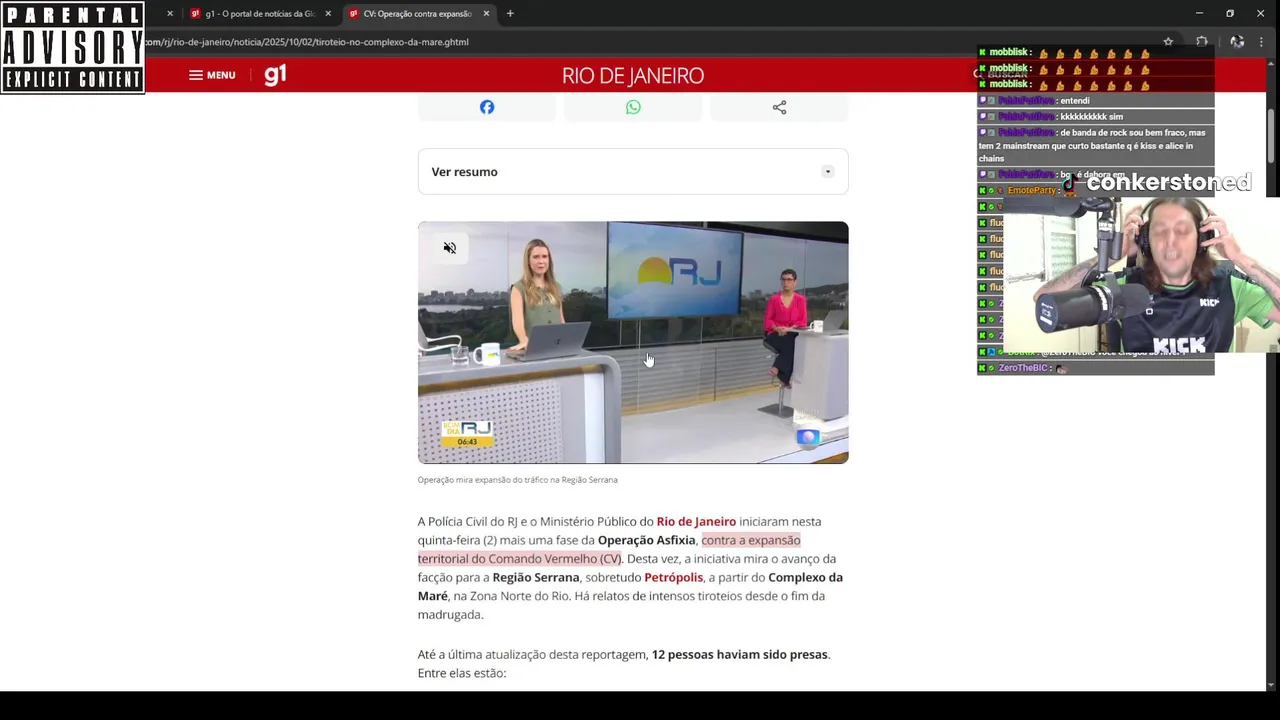
Task: Open the Rio de Janeiro red link
Action: click(696, 521)
